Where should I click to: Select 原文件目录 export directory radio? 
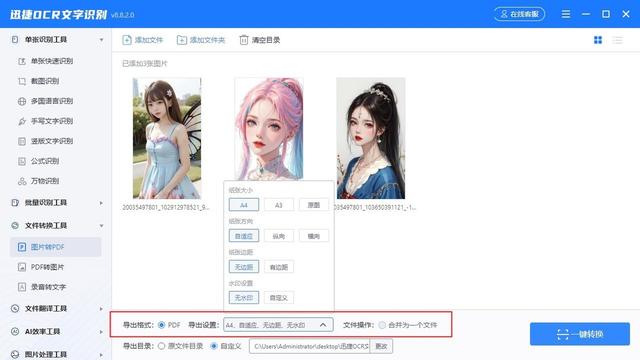(x=162, y=346)
